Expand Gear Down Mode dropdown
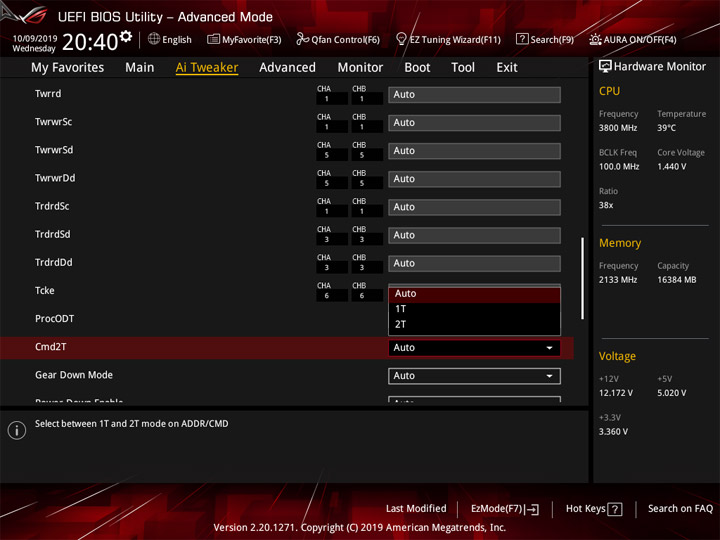720x540 pixels. [x=474, y=376]
